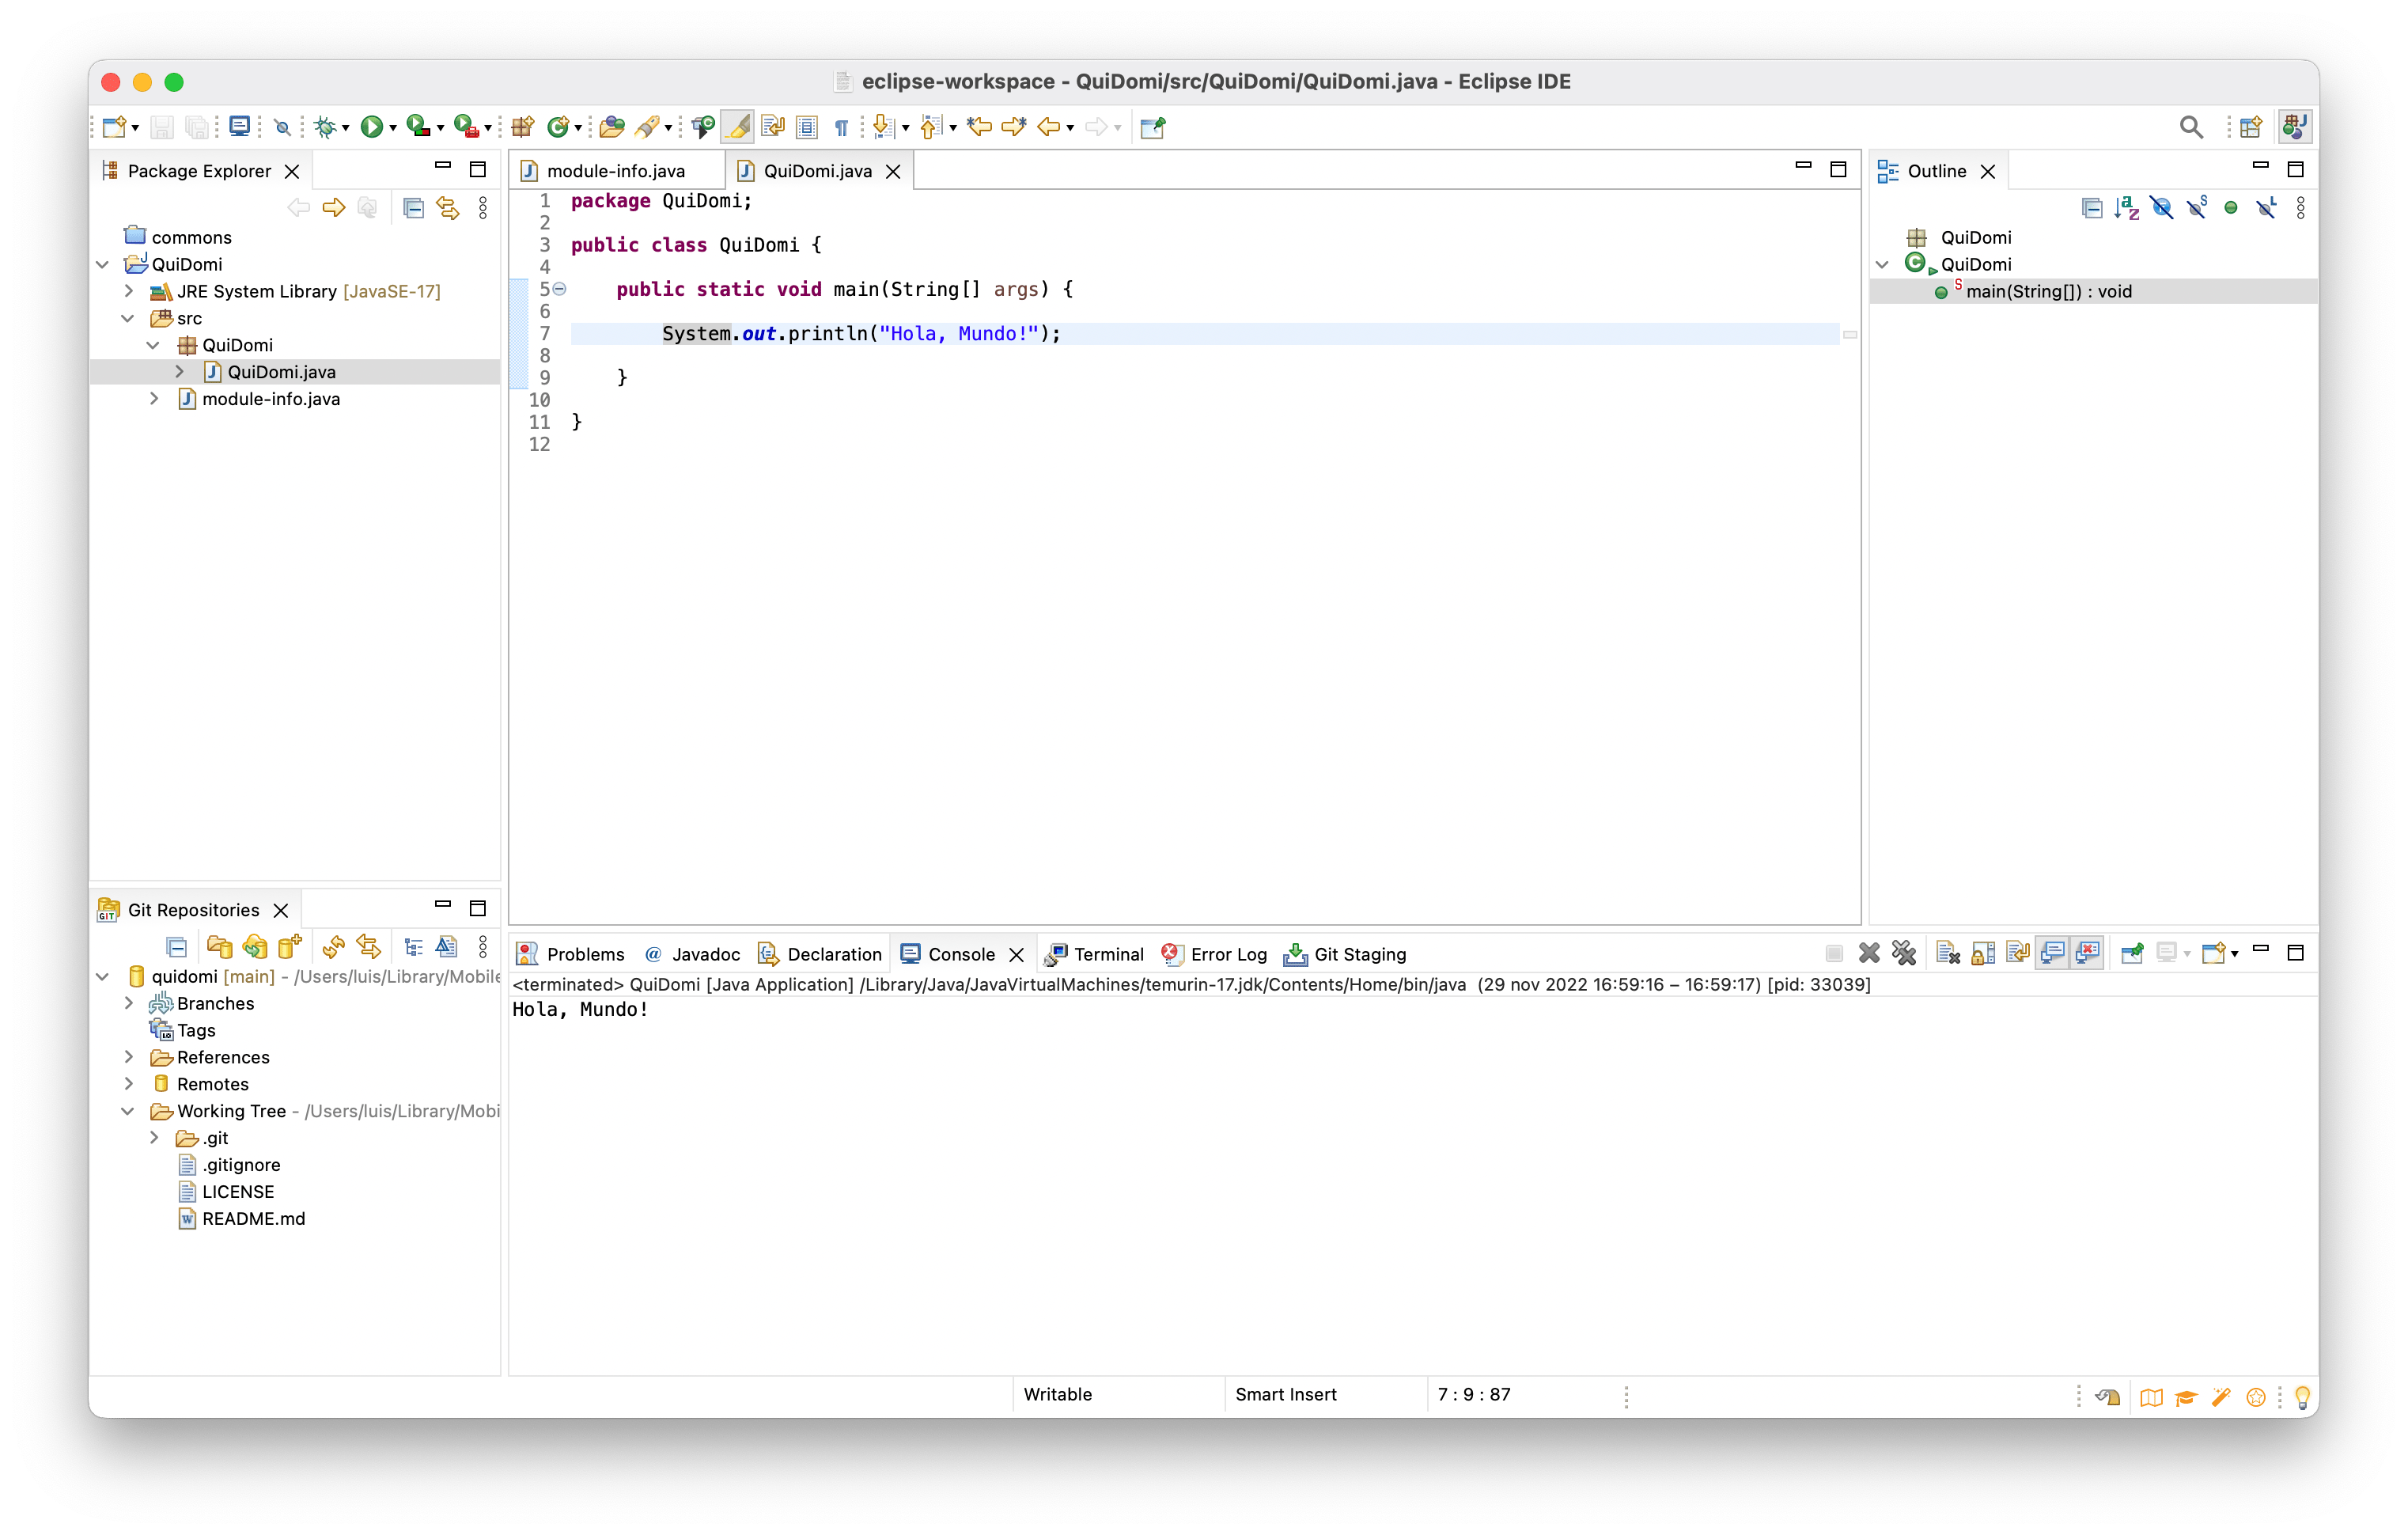2408x1535 pixels.
Task: Launch Debug with the green bug icon
Action: click(x=325, y=127)
